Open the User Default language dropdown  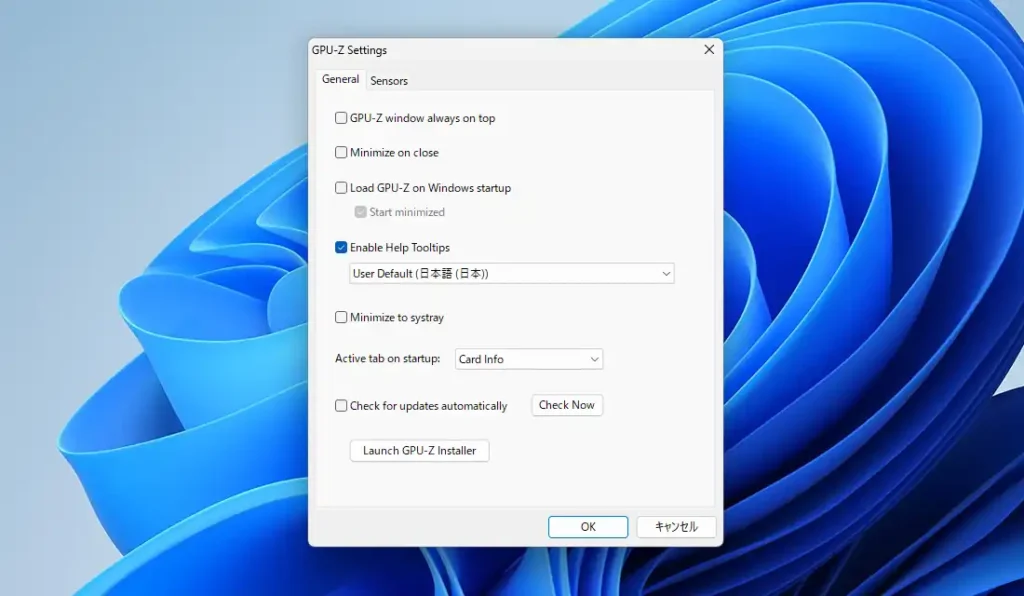[511, 274]
